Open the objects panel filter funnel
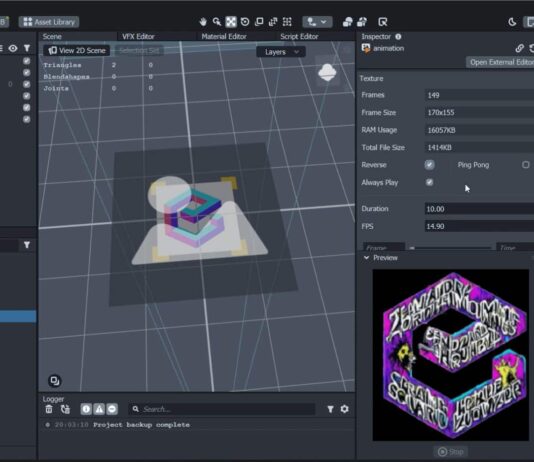The height and width of the screenshot is (462, 534). coord(27,48)
